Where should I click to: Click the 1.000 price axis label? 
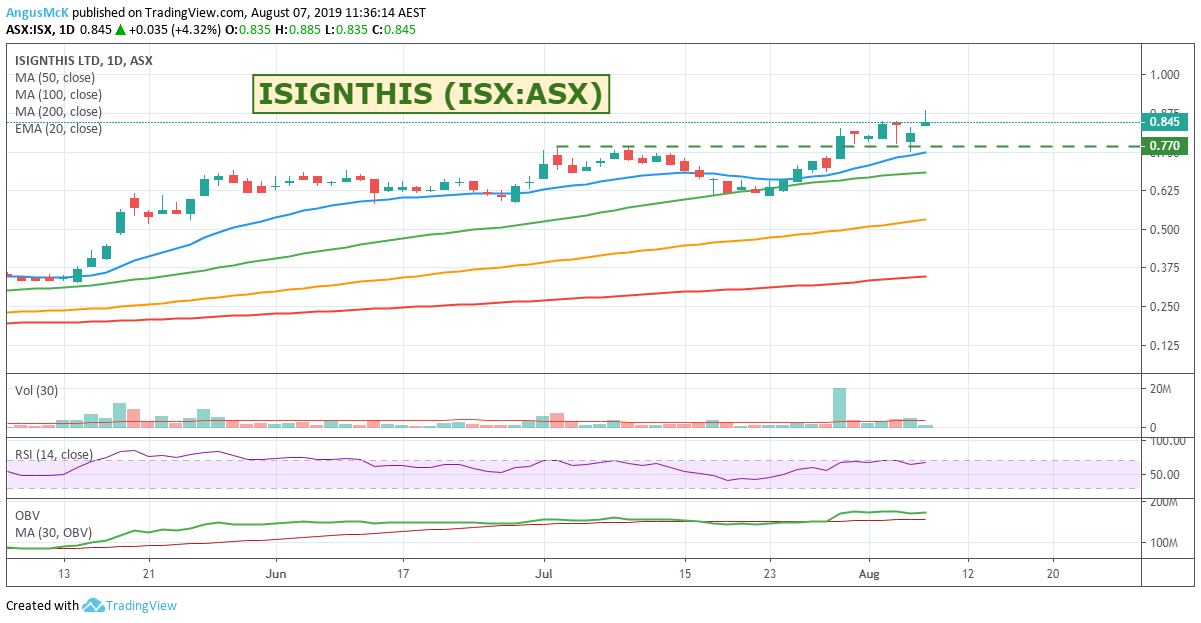(x=1164, y=74)
